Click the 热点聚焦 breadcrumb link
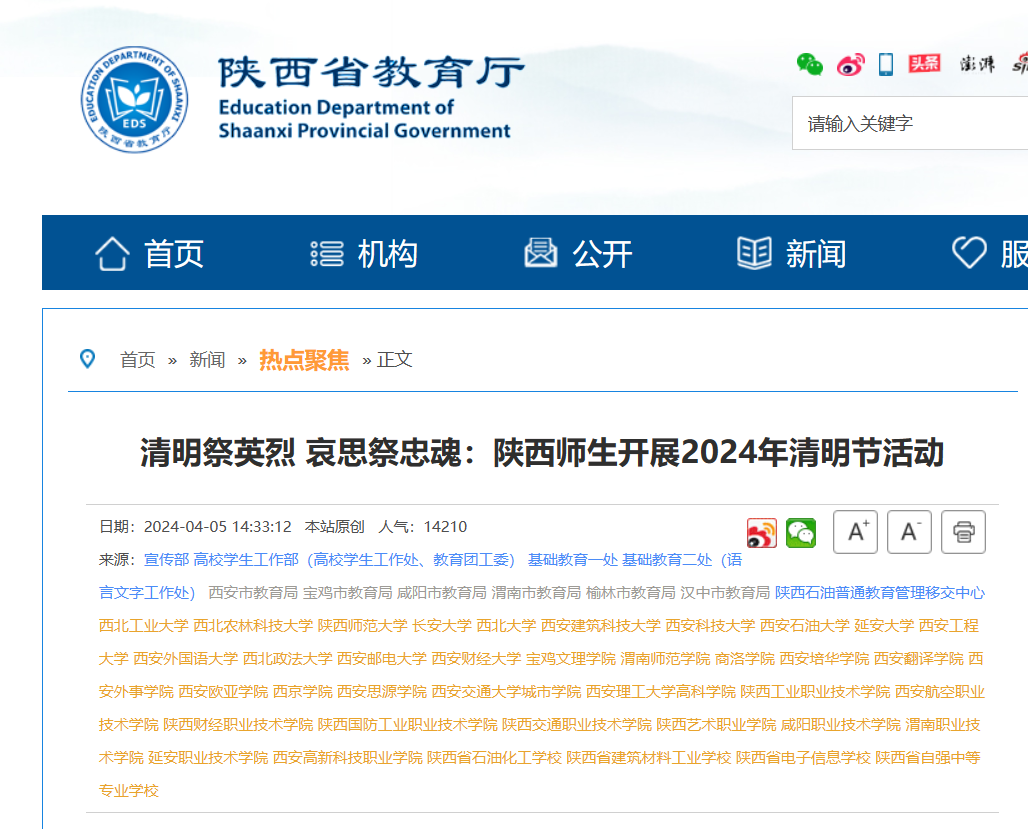 pos(304,360)
